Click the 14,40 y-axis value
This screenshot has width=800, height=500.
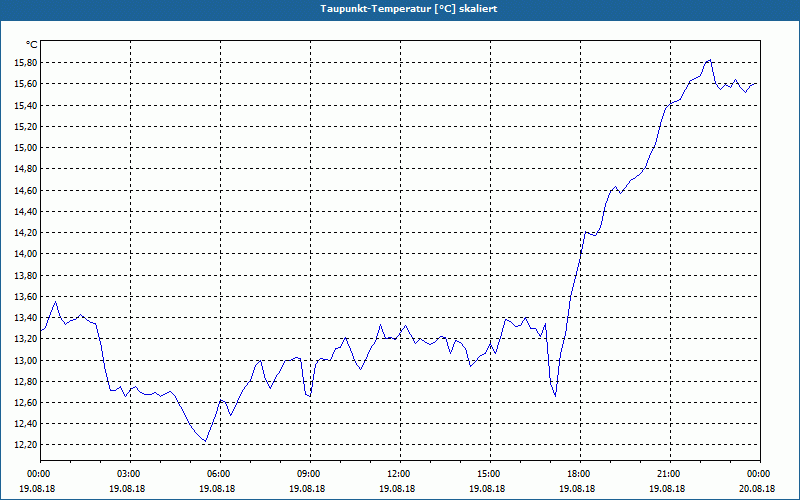point(27,211)
